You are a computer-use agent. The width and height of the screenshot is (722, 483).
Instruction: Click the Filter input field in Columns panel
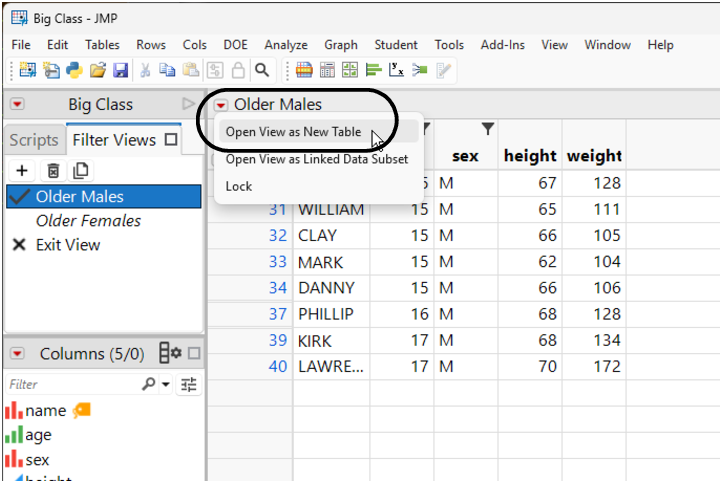[x=74, y=384]
